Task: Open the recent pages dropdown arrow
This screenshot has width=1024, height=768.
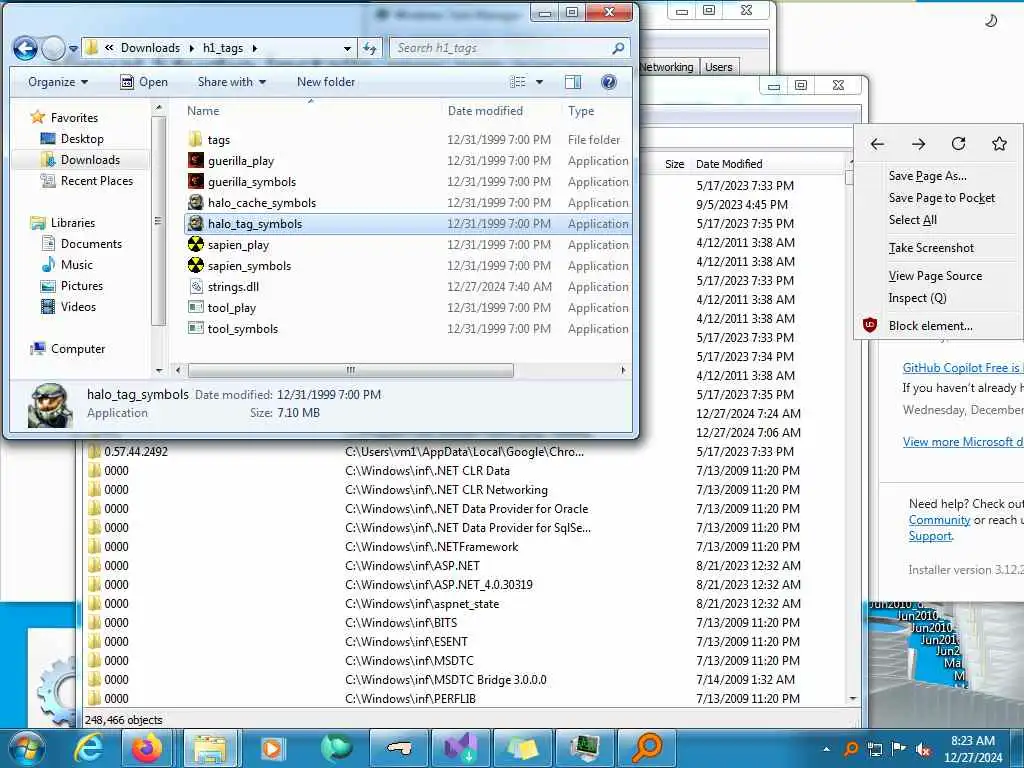Action: click(73, 48)
